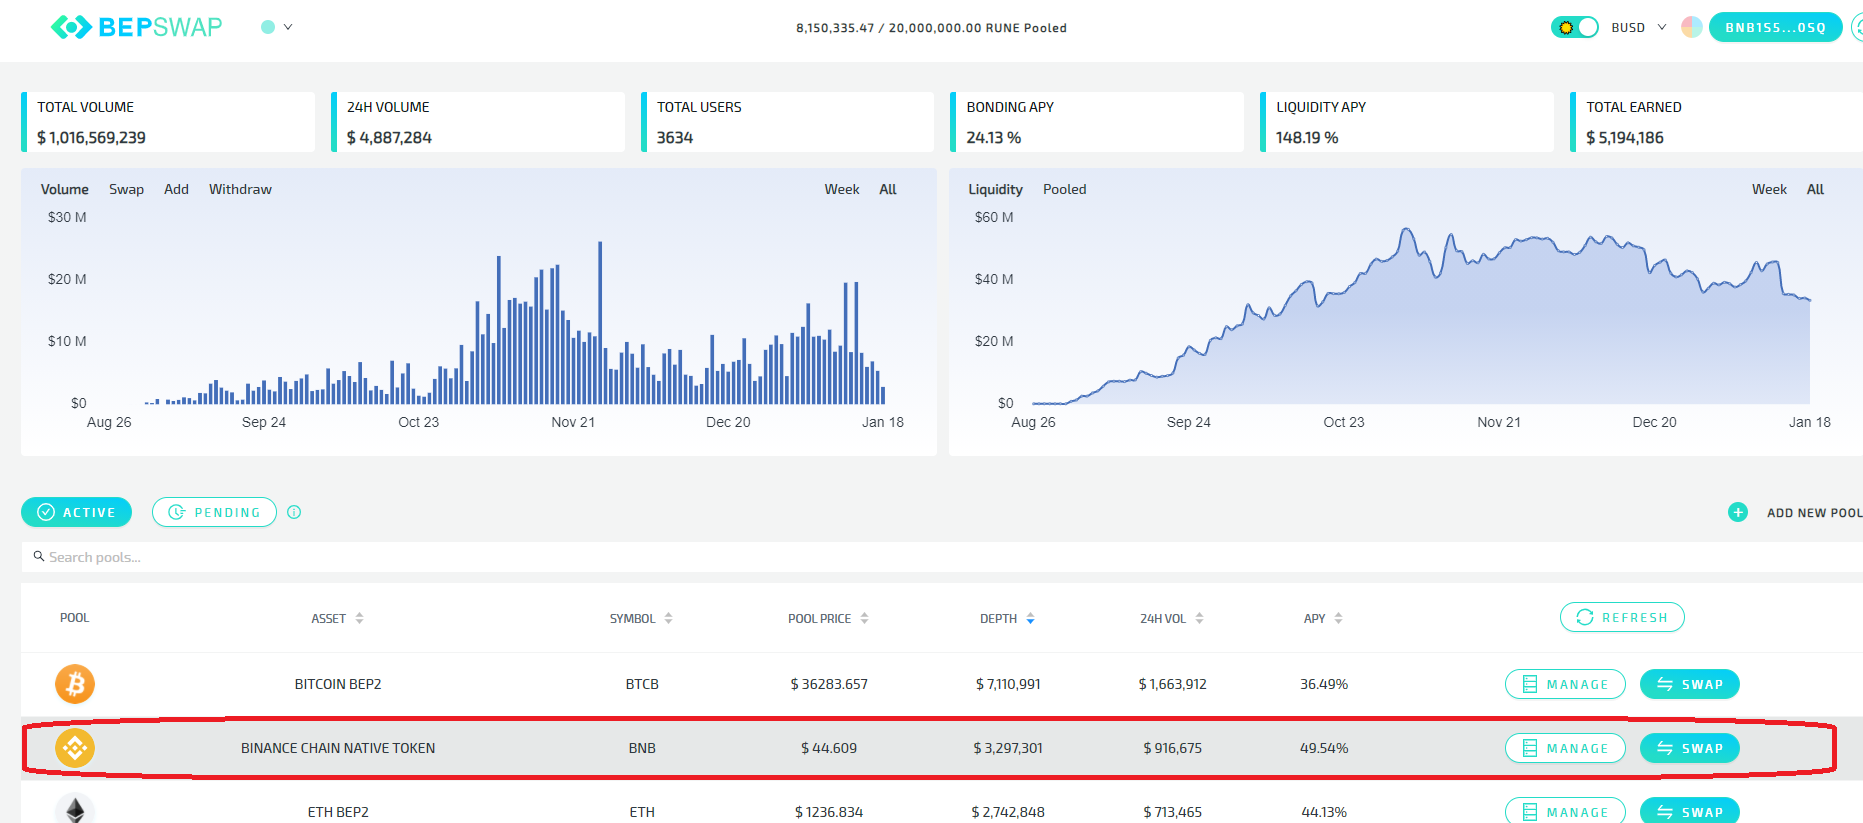
Task: Focus the Search pools field
Action: click(940, 557)
